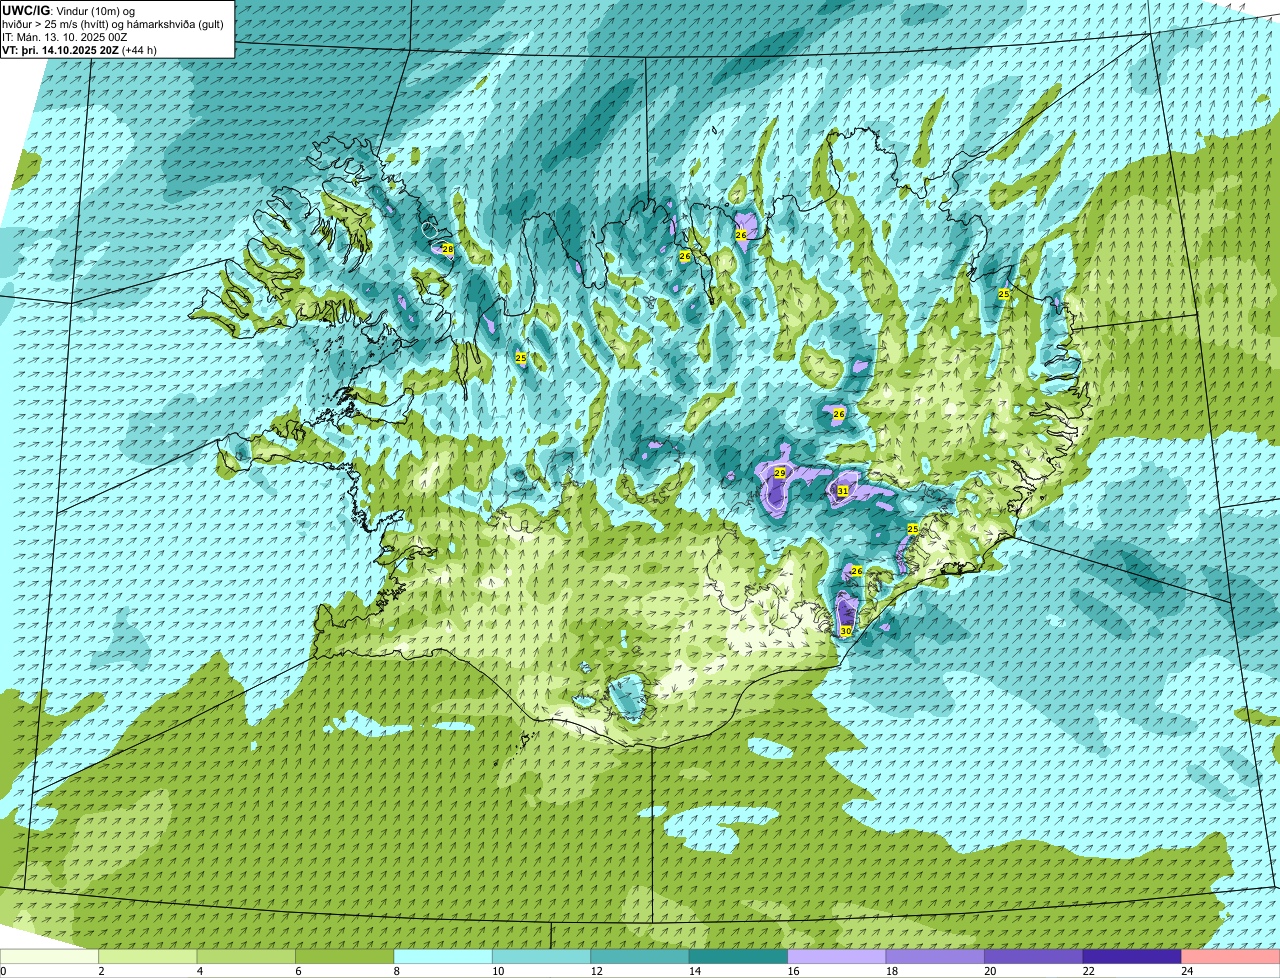This screenshot has width=1280, height=978.
Task: Pick the 22–24 m/s dark indigo legend swatch
Action: 1132,956
